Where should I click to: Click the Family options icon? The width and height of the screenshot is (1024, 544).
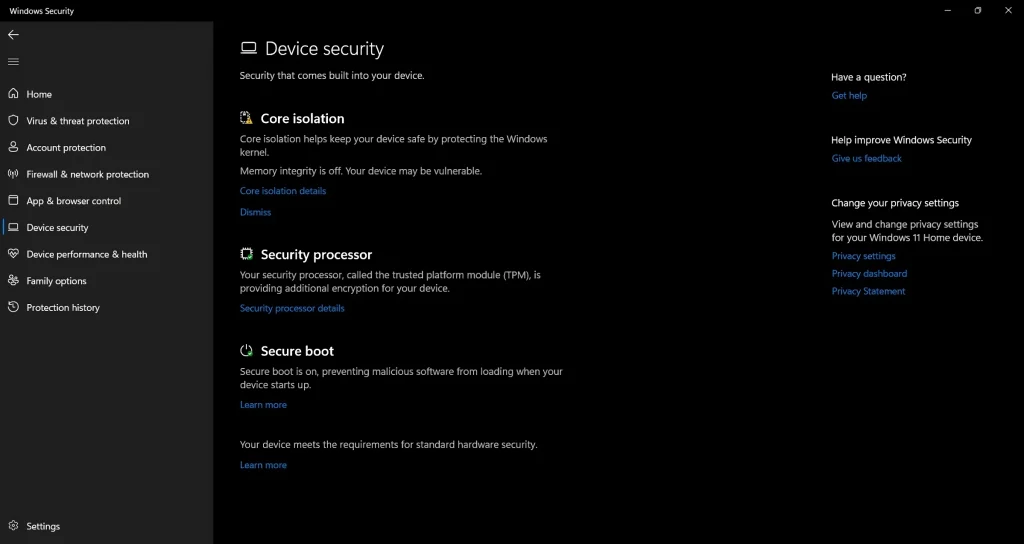pos(13,281)
